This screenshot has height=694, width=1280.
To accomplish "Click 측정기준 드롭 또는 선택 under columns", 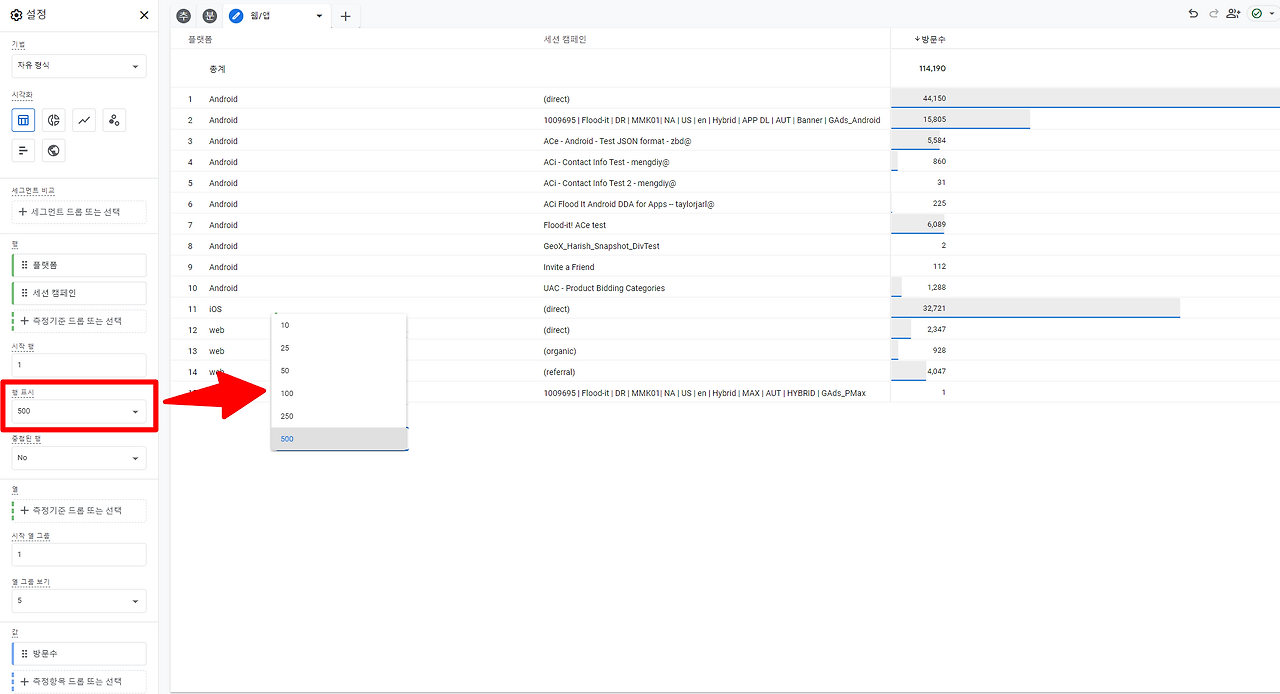I will tap(79, 510).
